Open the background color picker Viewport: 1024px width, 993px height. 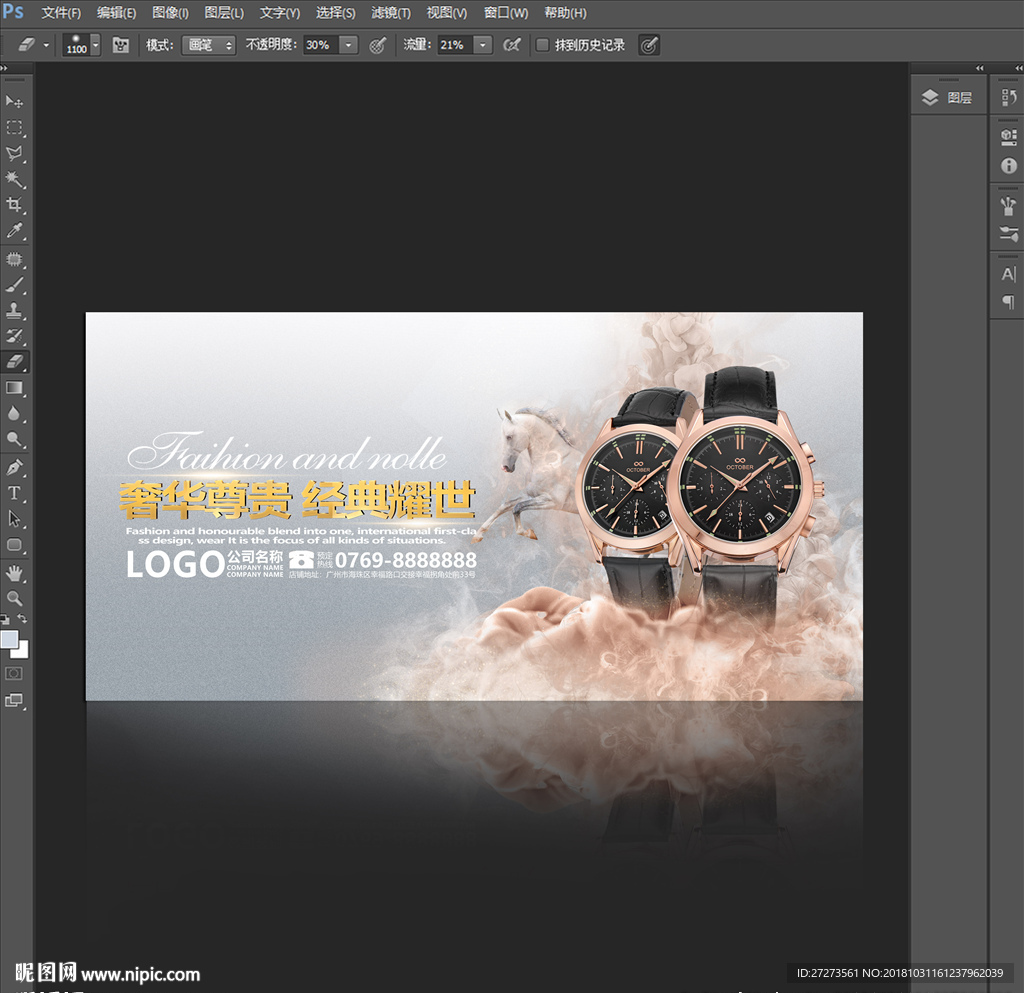click(22, 651)
